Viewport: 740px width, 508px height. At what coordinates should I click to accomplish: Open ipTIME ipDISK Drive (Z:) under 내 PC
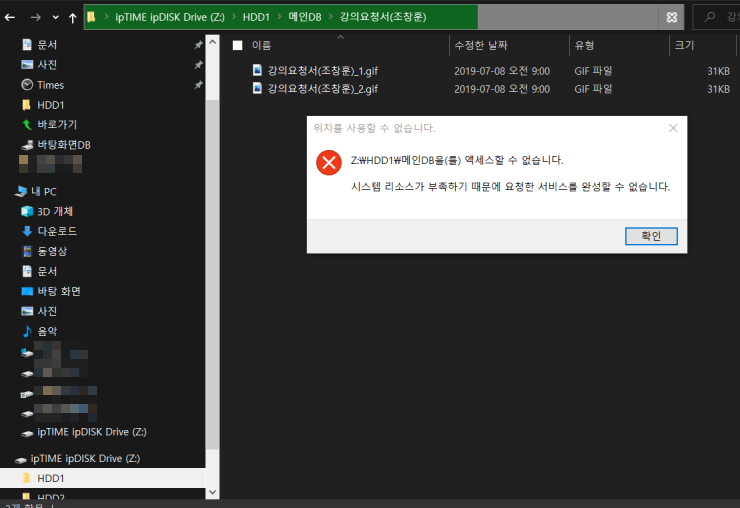pos(92,432)
